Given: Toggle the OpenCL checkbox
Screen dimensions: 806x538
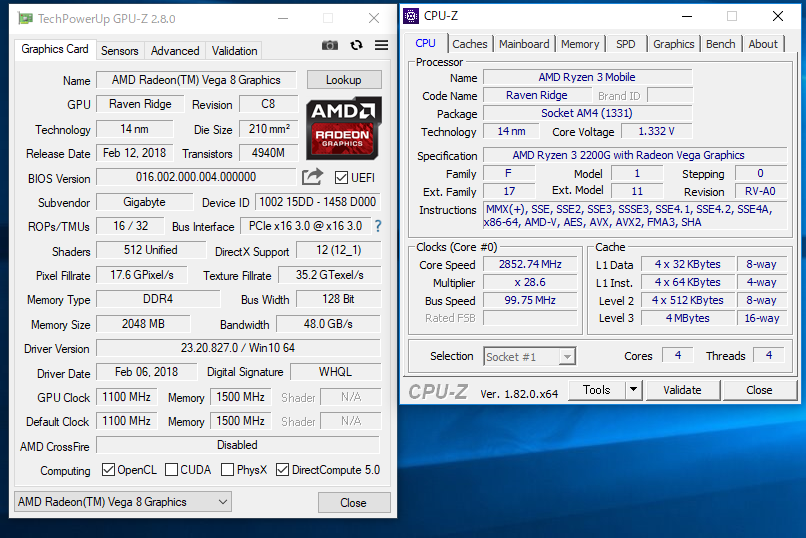Looking at the screenshot, I should point(108,470).
